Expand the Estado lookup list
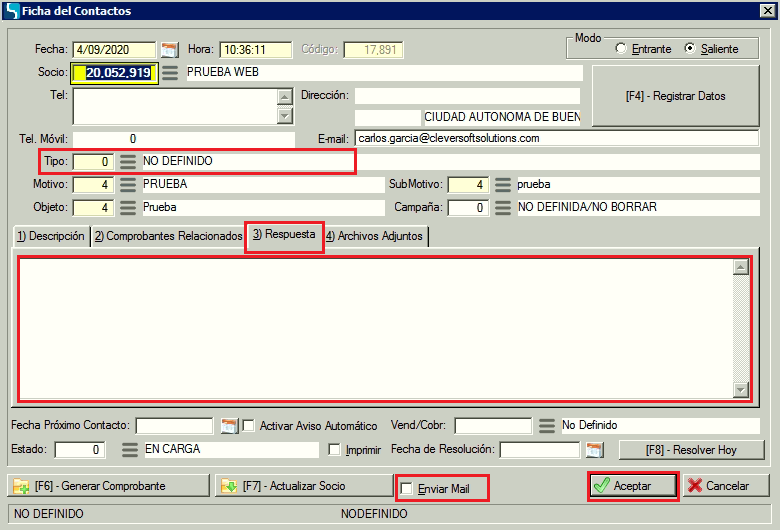The width and height of the screenshot is (780, 530). (x=128, y=450)
